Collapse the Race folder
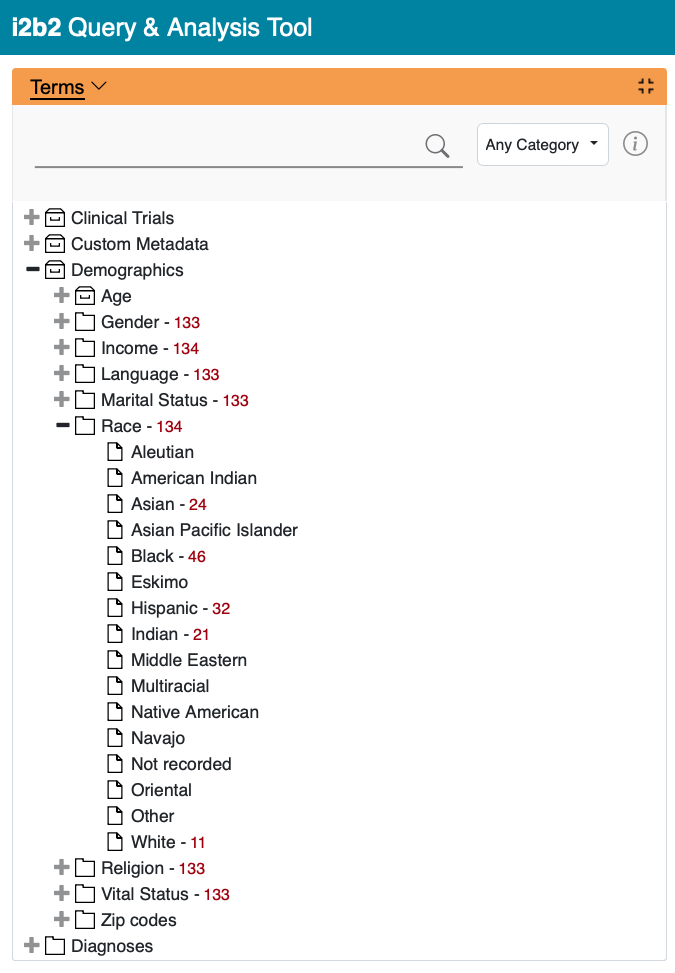The height and width of the screenshot is (973, 675). coord(62,426)
